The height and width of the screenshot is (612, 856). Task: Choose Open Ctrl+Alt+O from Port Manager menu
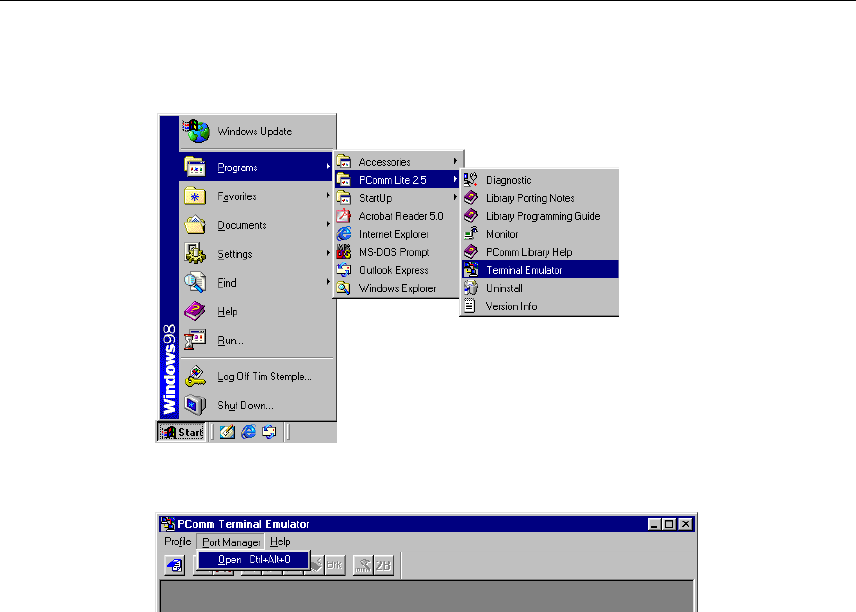click(254, 560)
